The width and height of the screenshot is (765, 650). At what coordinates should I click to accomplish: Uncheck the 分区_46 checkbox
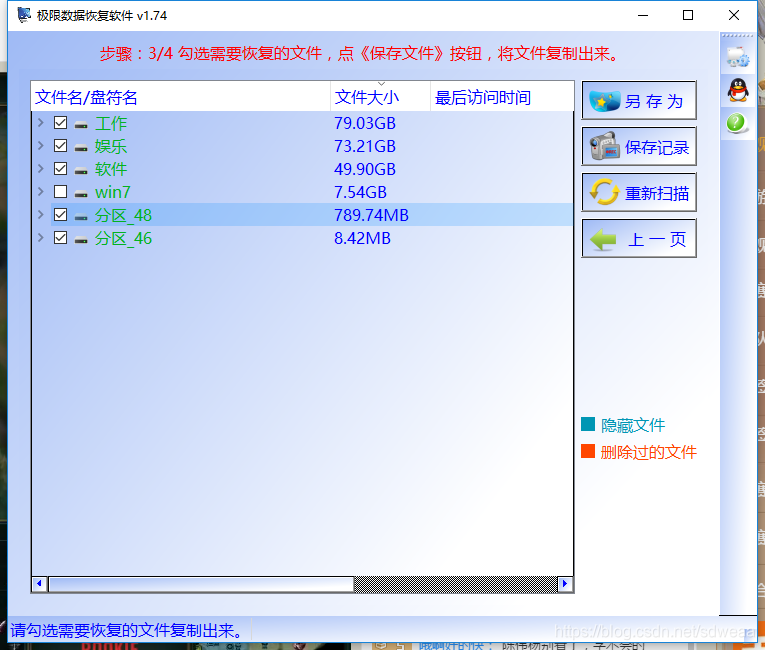click(60, 238)
